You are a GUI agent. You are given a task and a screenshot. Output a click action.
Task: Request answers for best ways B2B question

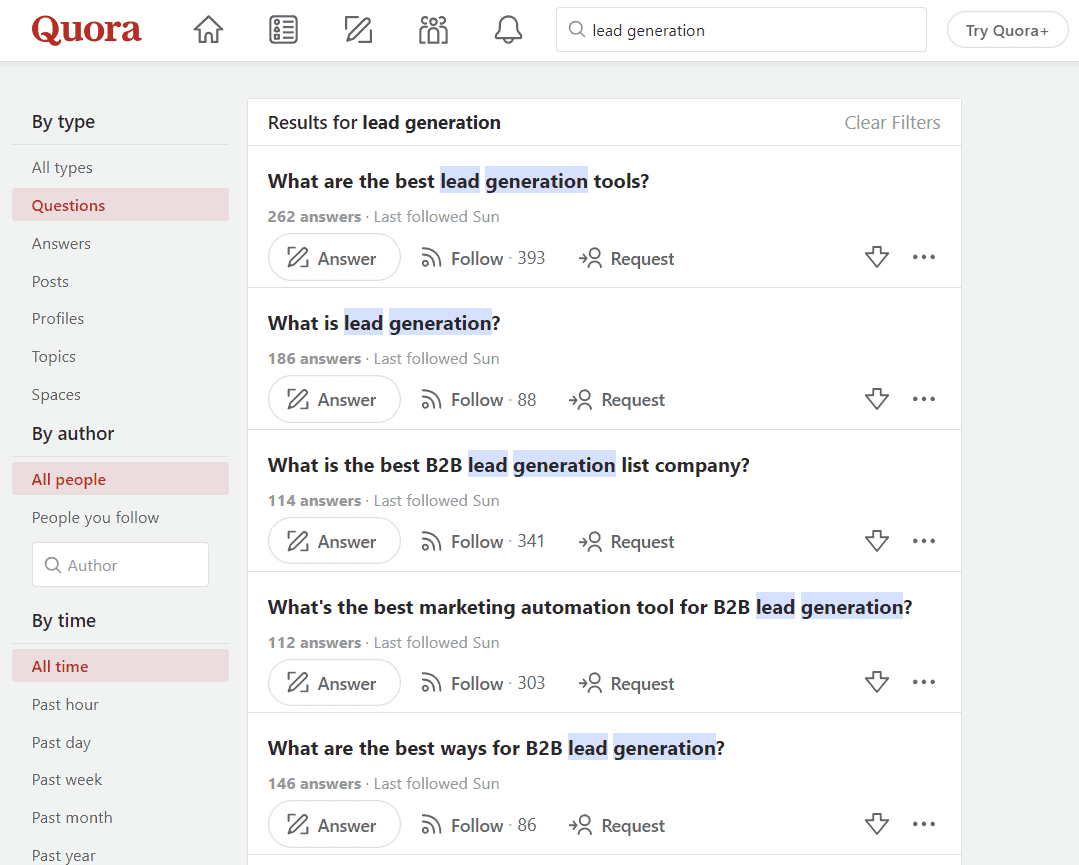617,825
